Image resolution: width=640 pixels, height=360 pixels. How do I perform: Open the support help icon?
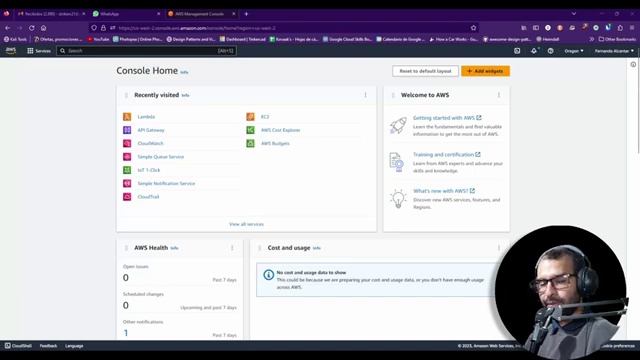click(551, 51)
